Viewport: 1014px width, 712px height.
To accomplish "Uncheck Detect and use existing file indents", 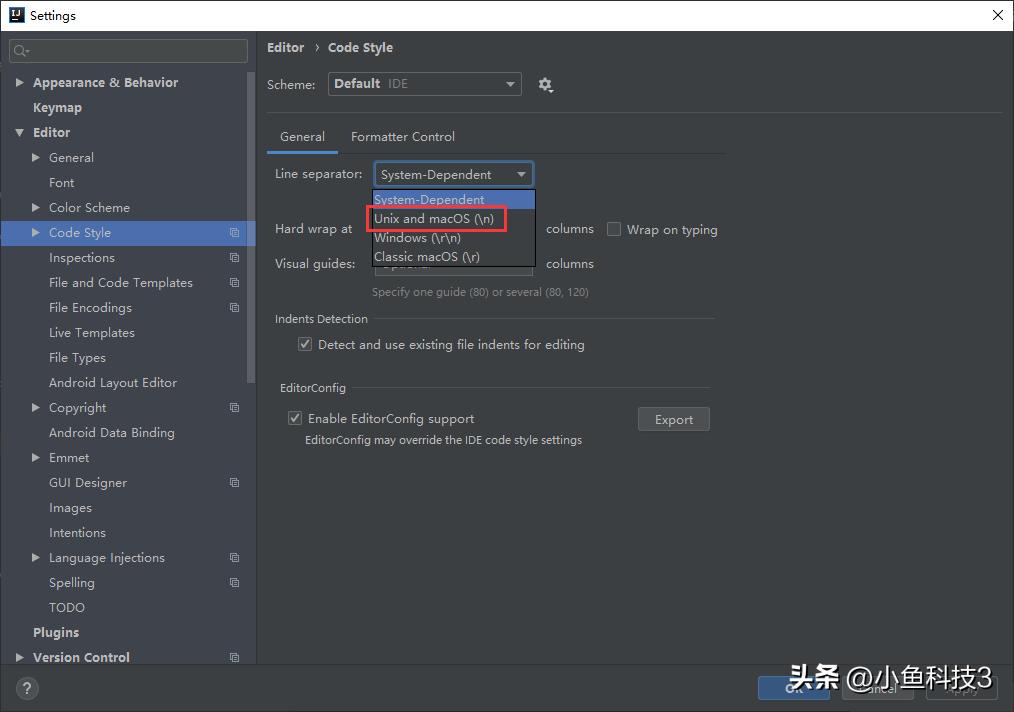I will click(x=305, y=344).
